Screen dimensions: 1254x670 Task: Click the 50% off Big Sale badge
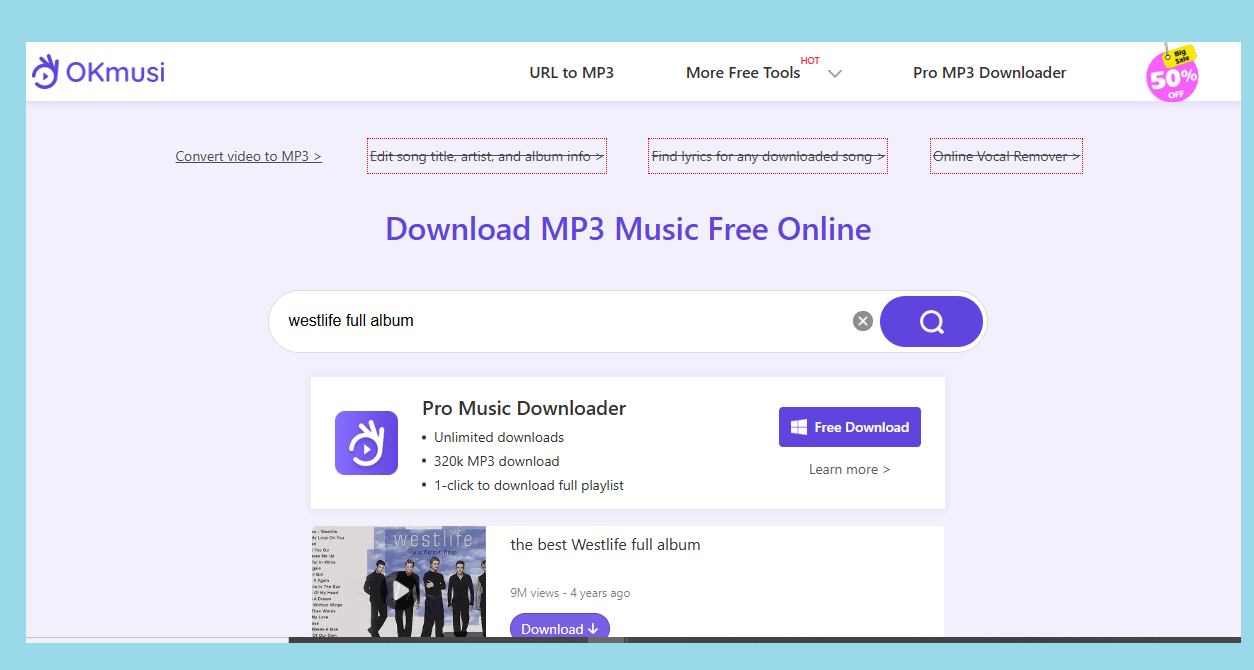tap(1171, 74)
